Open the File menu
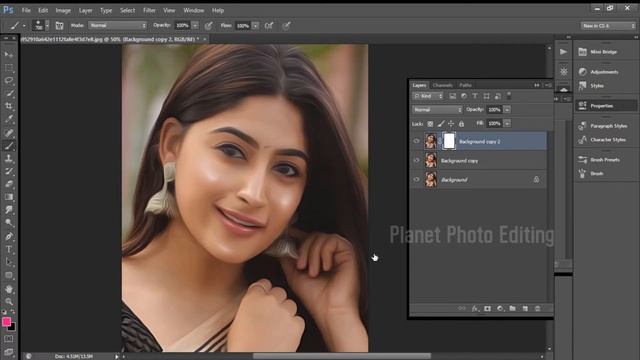This screenshot has height=360, width=640. pos(26,10)
